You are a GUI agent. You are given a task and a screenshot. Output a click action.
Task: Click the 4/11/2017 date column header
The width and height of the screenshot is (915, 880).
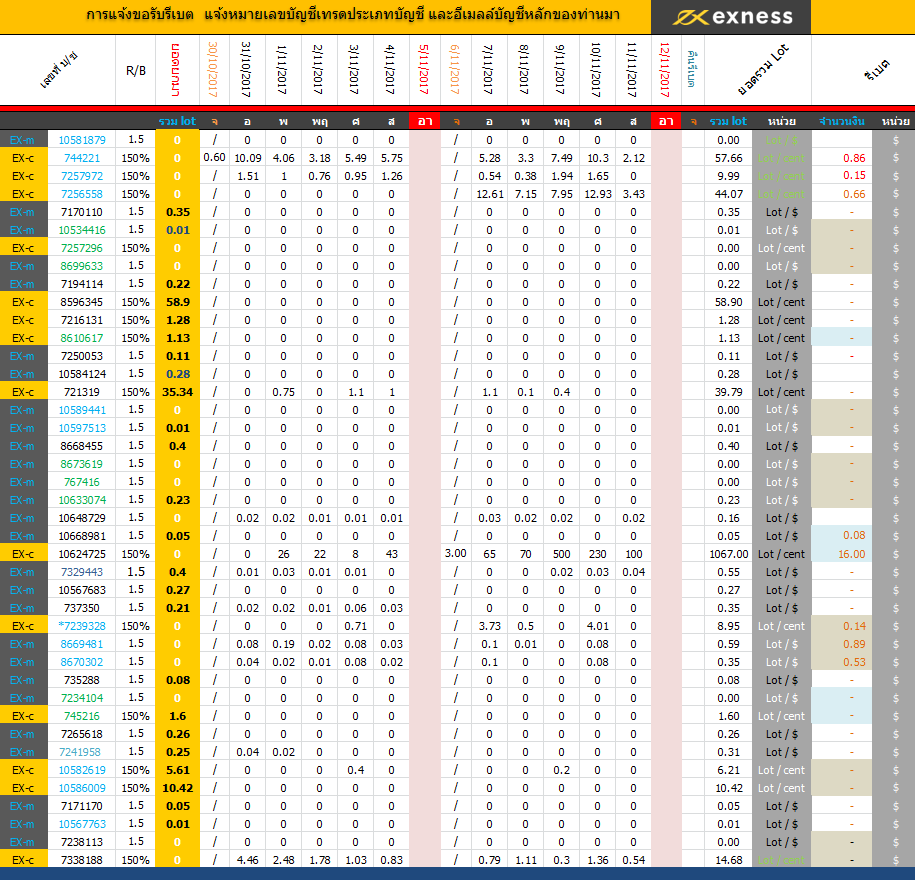pos(391,69)
